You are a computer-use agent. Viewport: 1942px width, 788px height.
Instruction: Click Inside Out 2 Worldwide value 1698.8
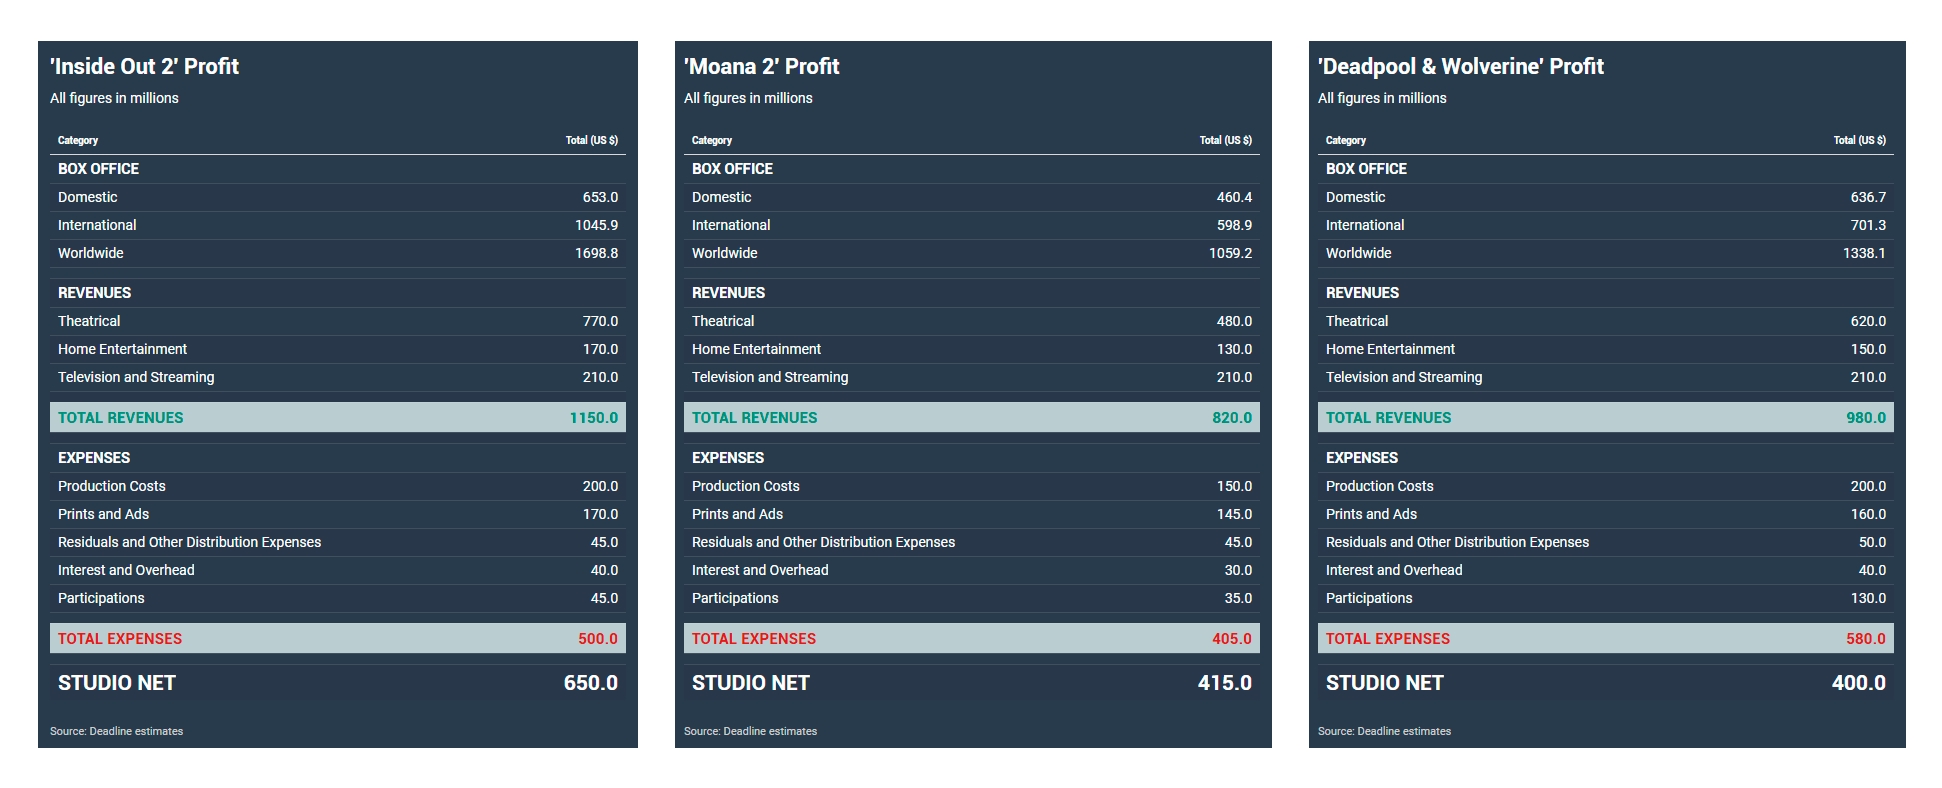pyautogui.click(x=596, y=253)
